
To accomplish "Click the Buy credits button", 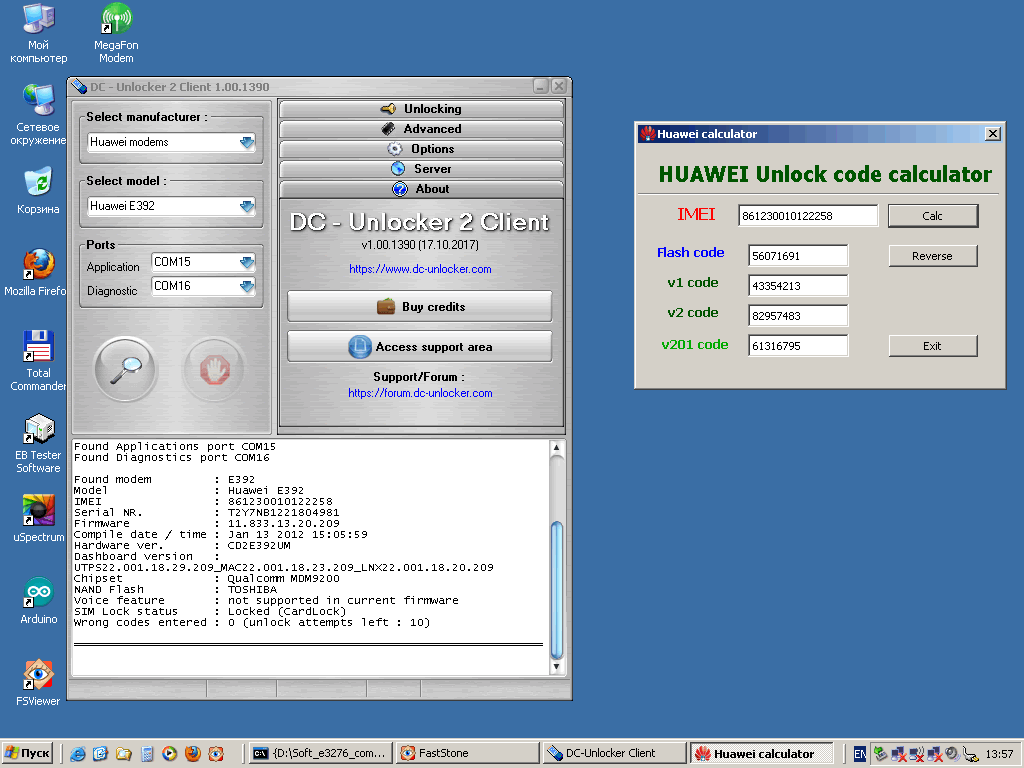I will (420, 307).
